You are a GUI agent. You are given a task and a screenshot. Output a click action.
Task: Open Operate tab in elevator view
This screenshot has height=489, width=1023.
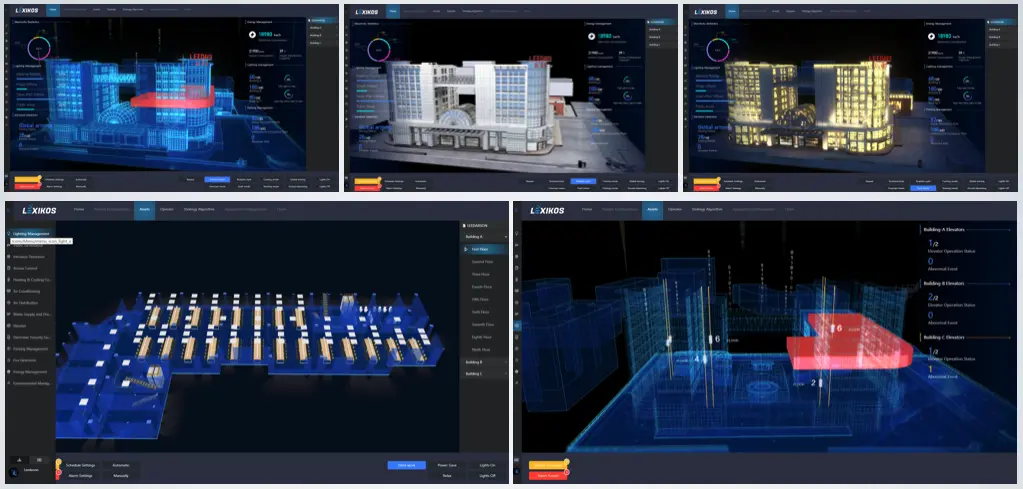(x=675, y=210)
